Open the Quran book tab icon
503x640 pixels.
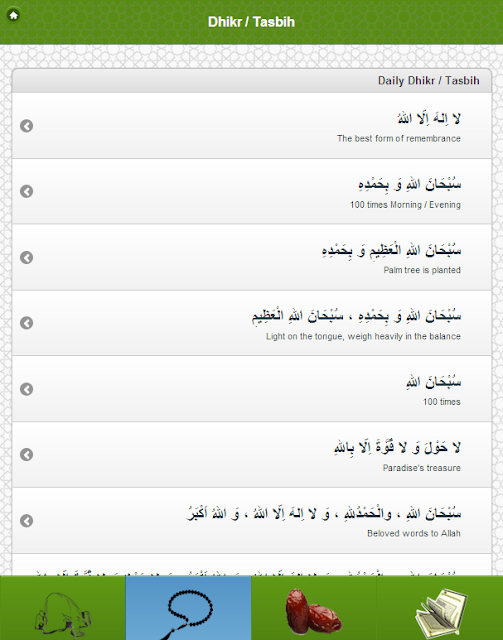(x=440, y=608)
